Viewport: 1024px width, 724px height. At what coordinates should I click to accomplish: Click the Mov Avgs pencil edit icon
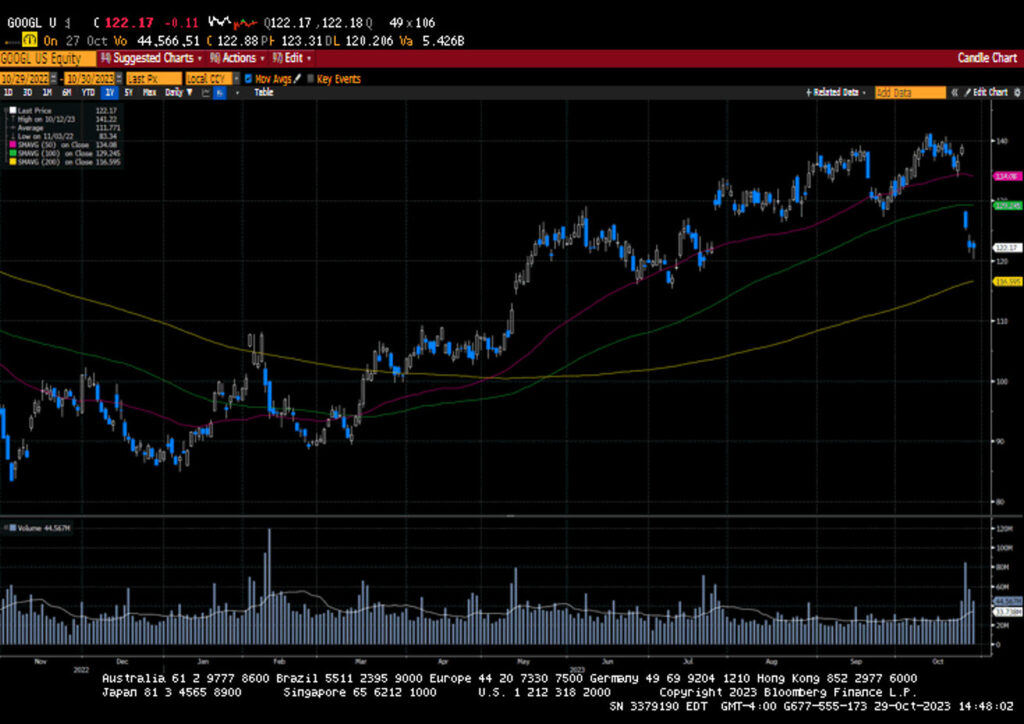[x=297, y=78]
